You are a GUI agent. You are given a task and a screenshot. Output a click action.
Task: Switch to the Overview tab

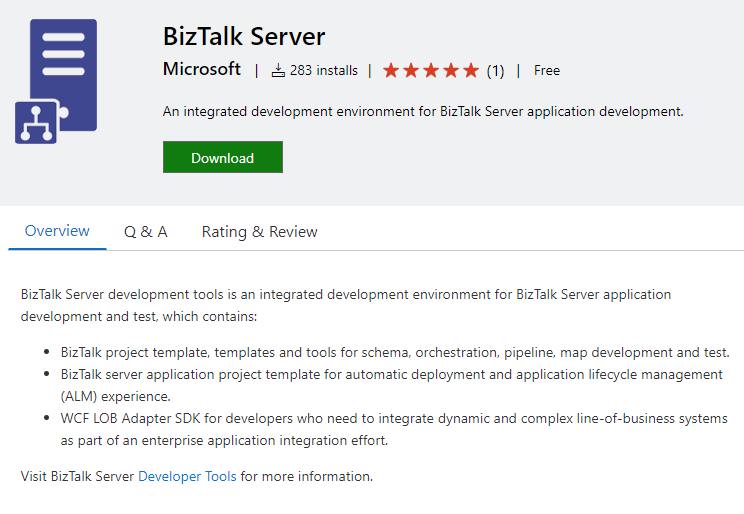[x=57, y=231]
